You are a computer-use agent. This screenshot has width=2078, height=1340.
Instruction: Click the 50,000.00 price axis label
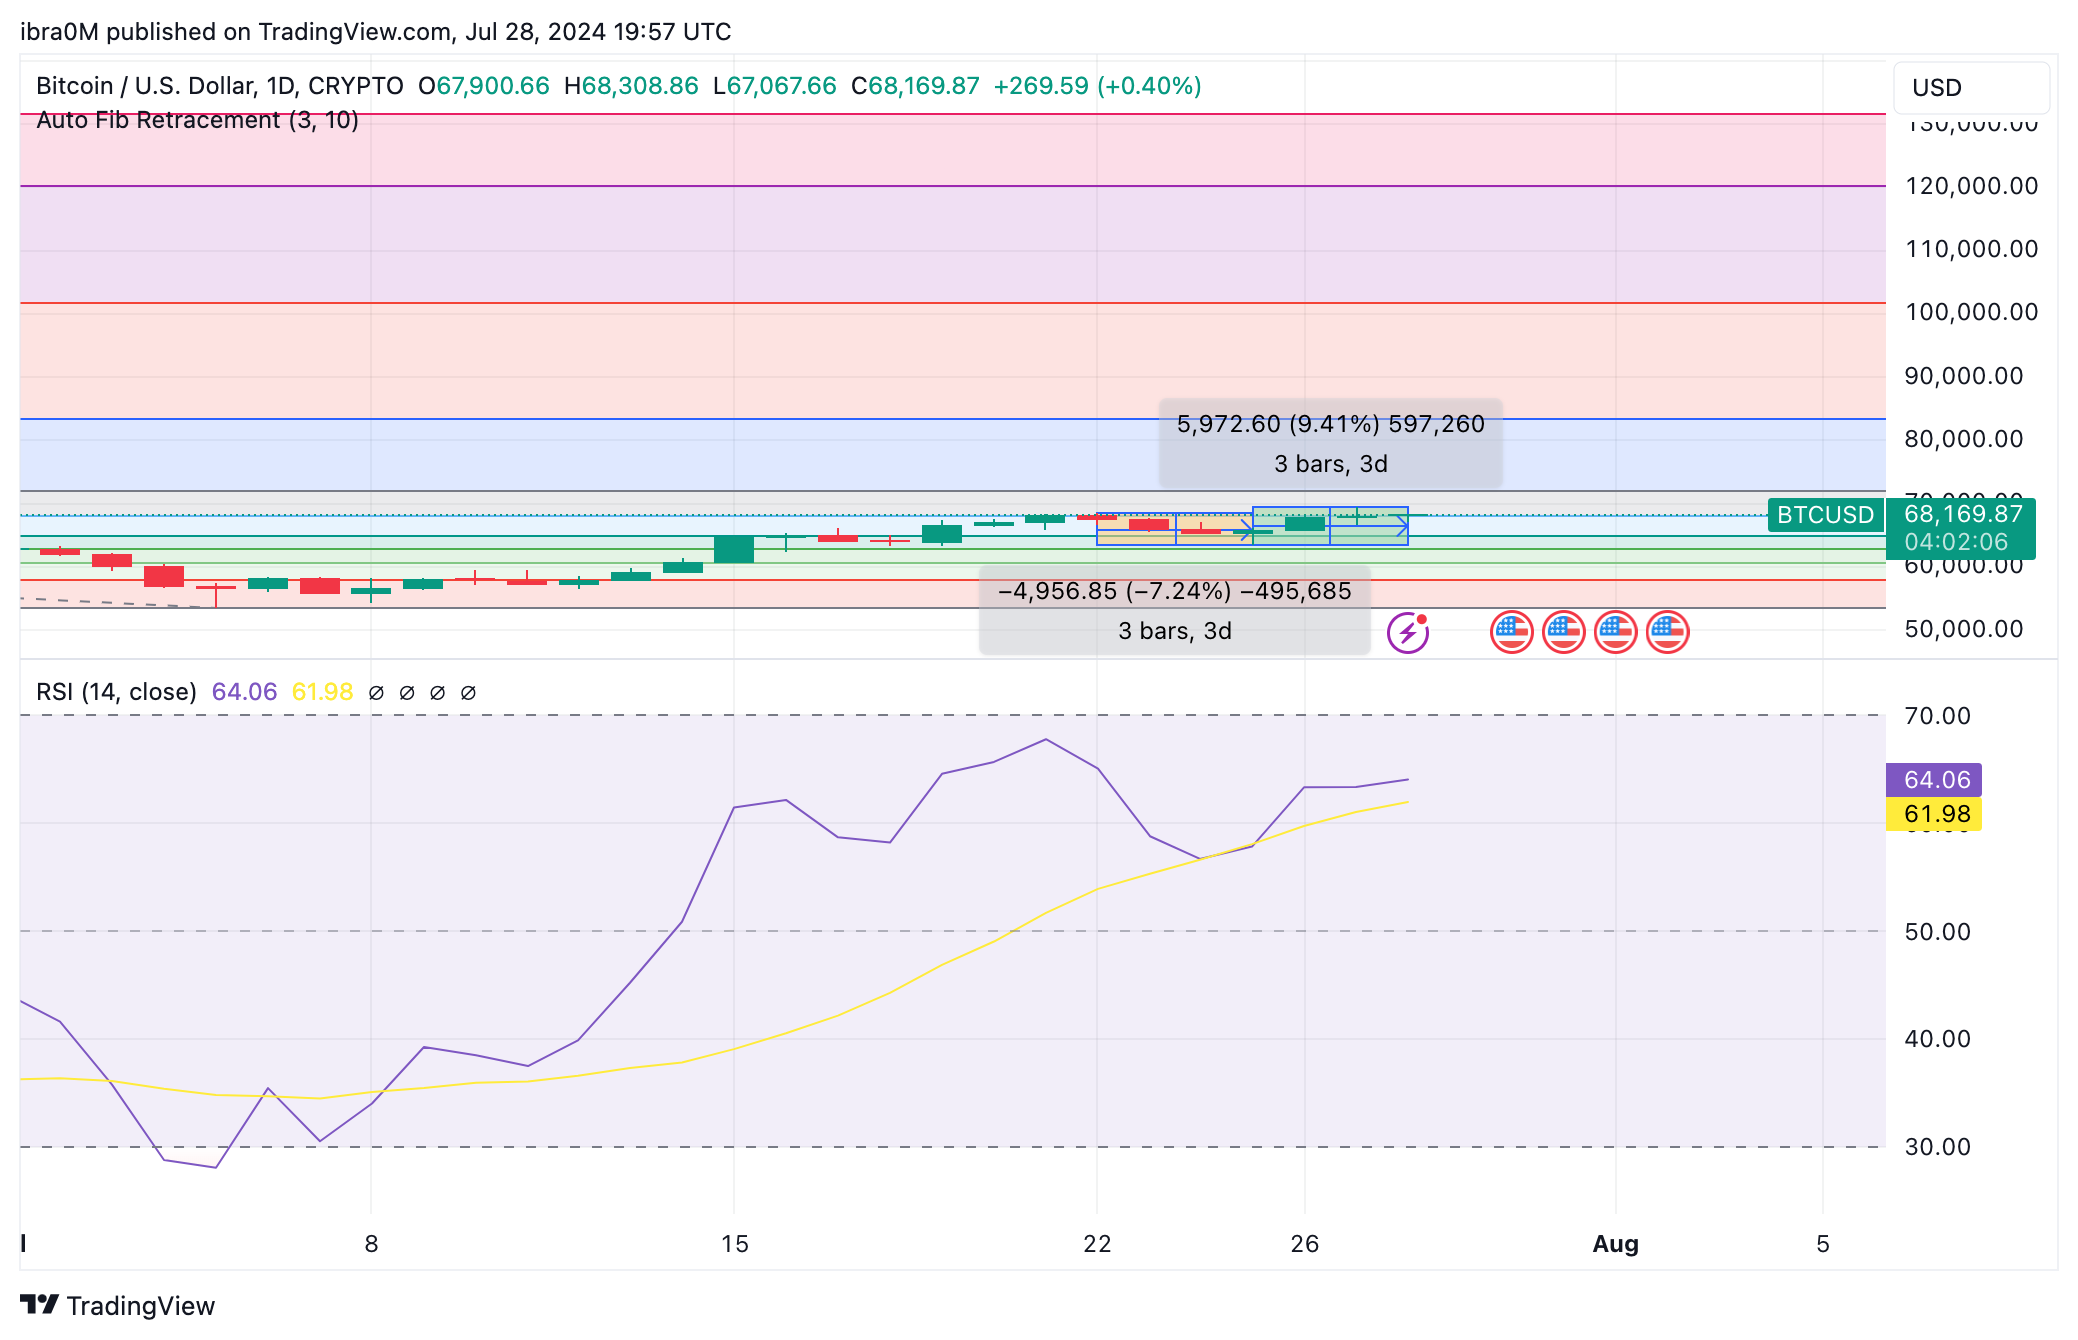click(x=1964, y=629)
